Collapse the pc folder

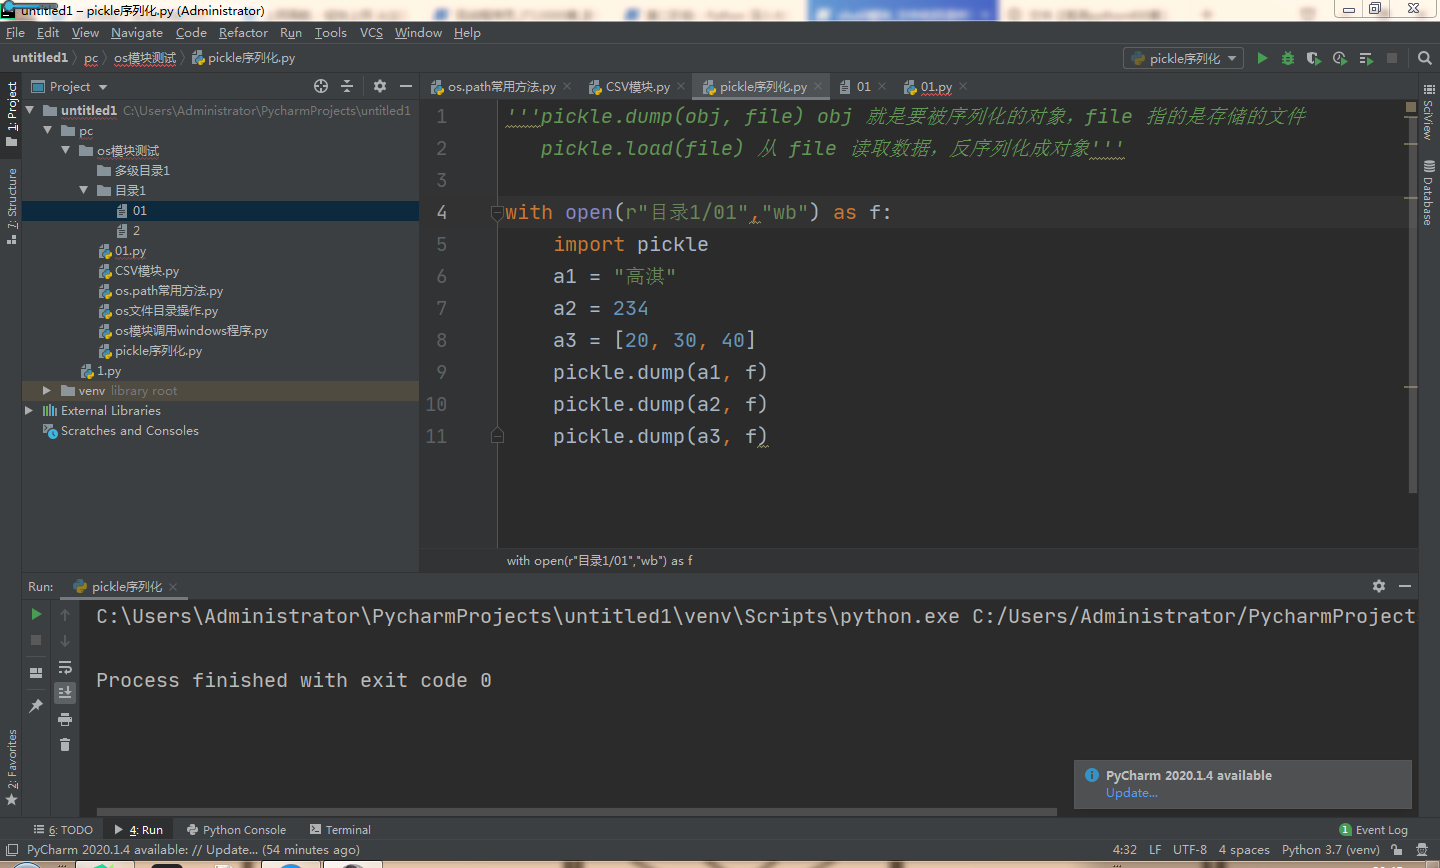coord(48,130)
